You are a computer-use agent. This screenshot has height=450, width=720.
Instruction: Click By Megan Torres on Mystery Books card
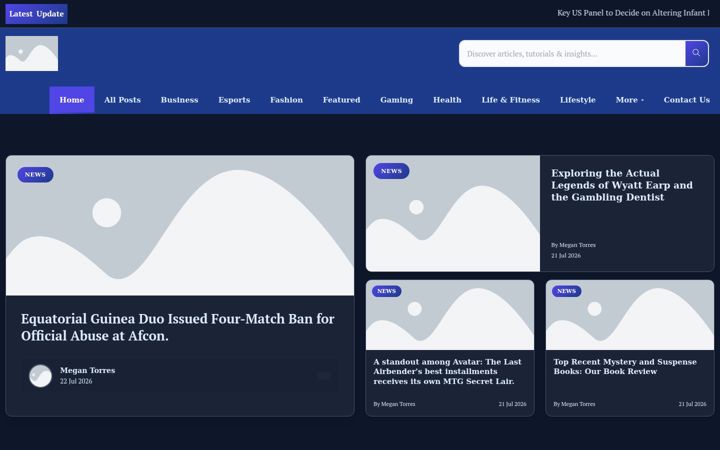tap(574, 404)
